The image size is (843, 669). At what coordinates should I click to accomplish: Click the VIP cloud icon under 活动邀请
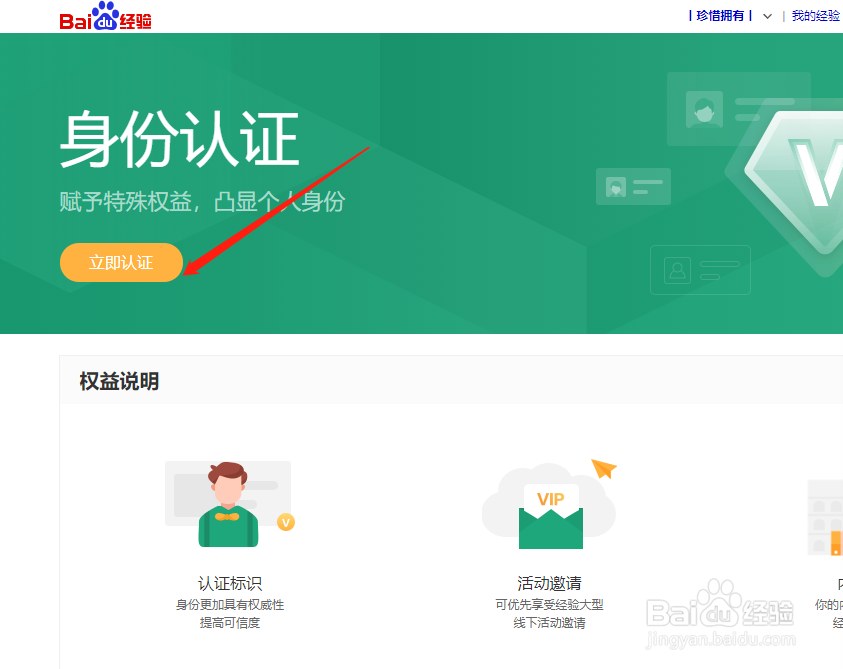549,510
